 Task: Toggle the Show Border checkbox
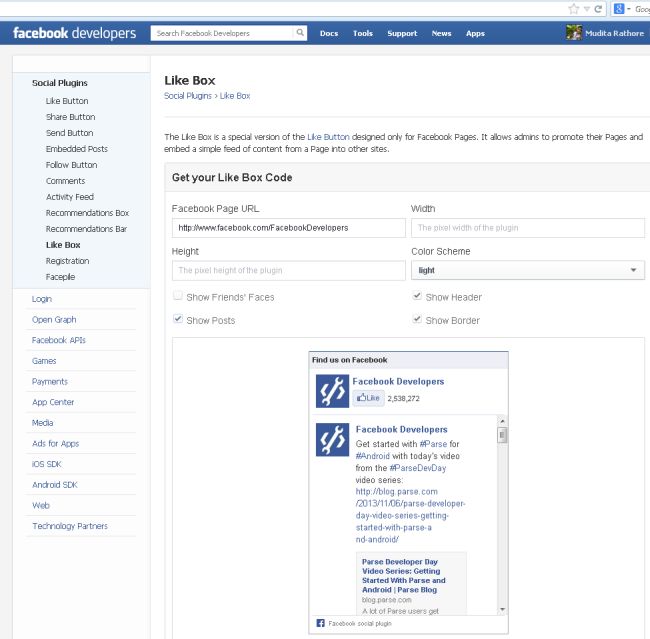tap(417, 319)
